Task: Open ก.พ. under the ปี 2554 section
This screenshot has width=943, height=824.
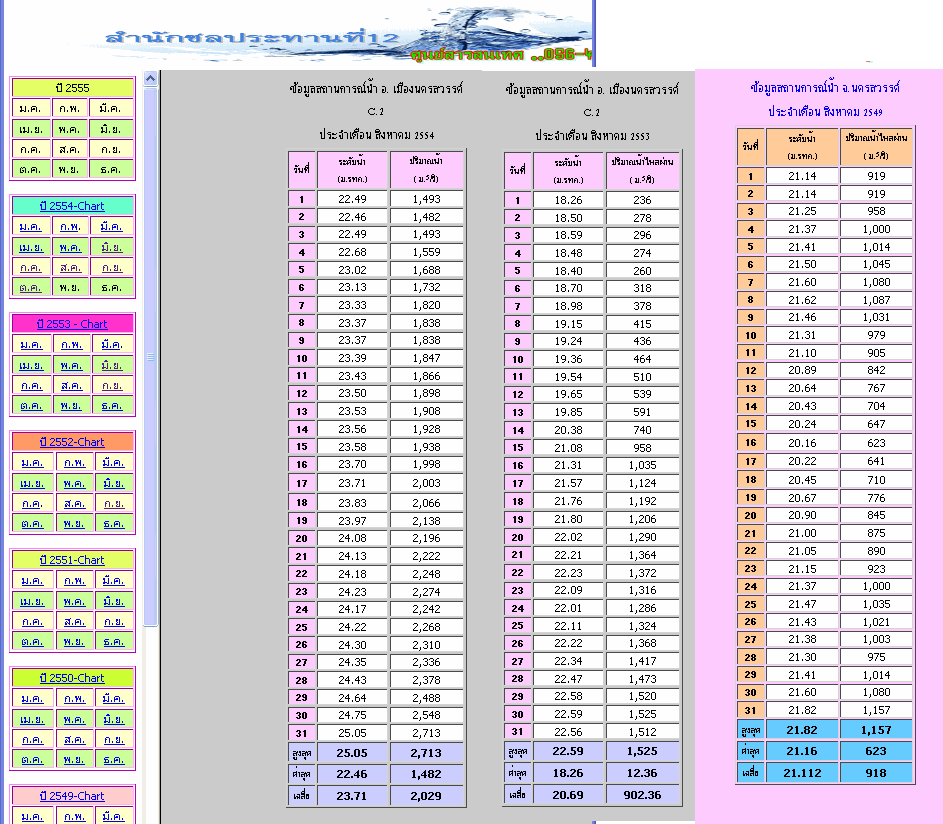Action: (x=70, y=227)
